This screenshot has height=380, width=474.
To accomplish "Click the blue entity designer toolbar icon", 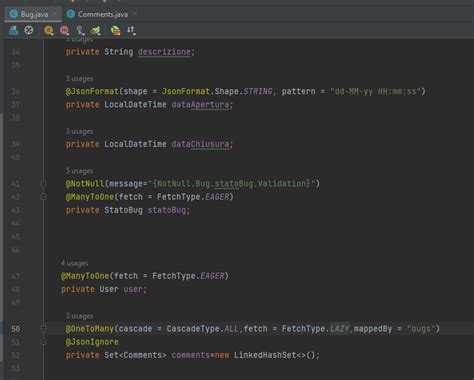I will (x=14, y=30).
